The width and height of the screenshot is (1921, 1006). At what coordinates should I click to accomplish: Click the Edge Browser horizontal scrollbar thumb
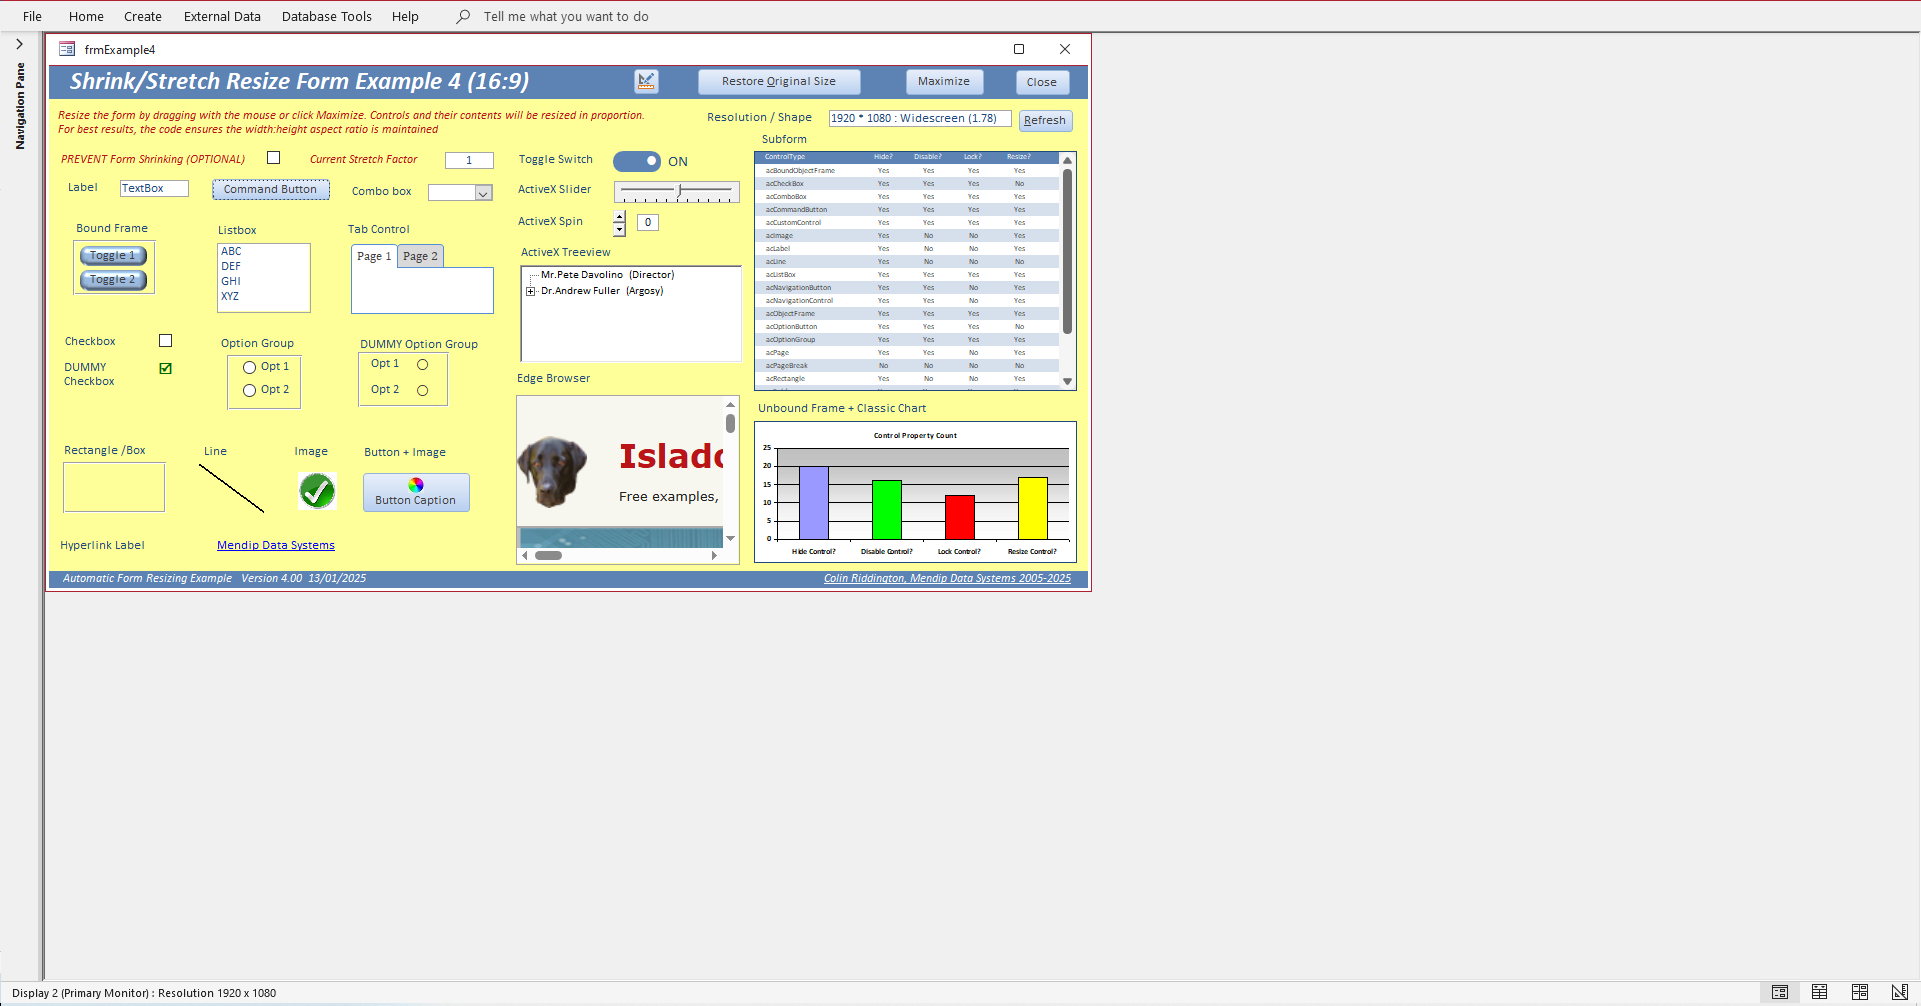(x=548, y=555)
